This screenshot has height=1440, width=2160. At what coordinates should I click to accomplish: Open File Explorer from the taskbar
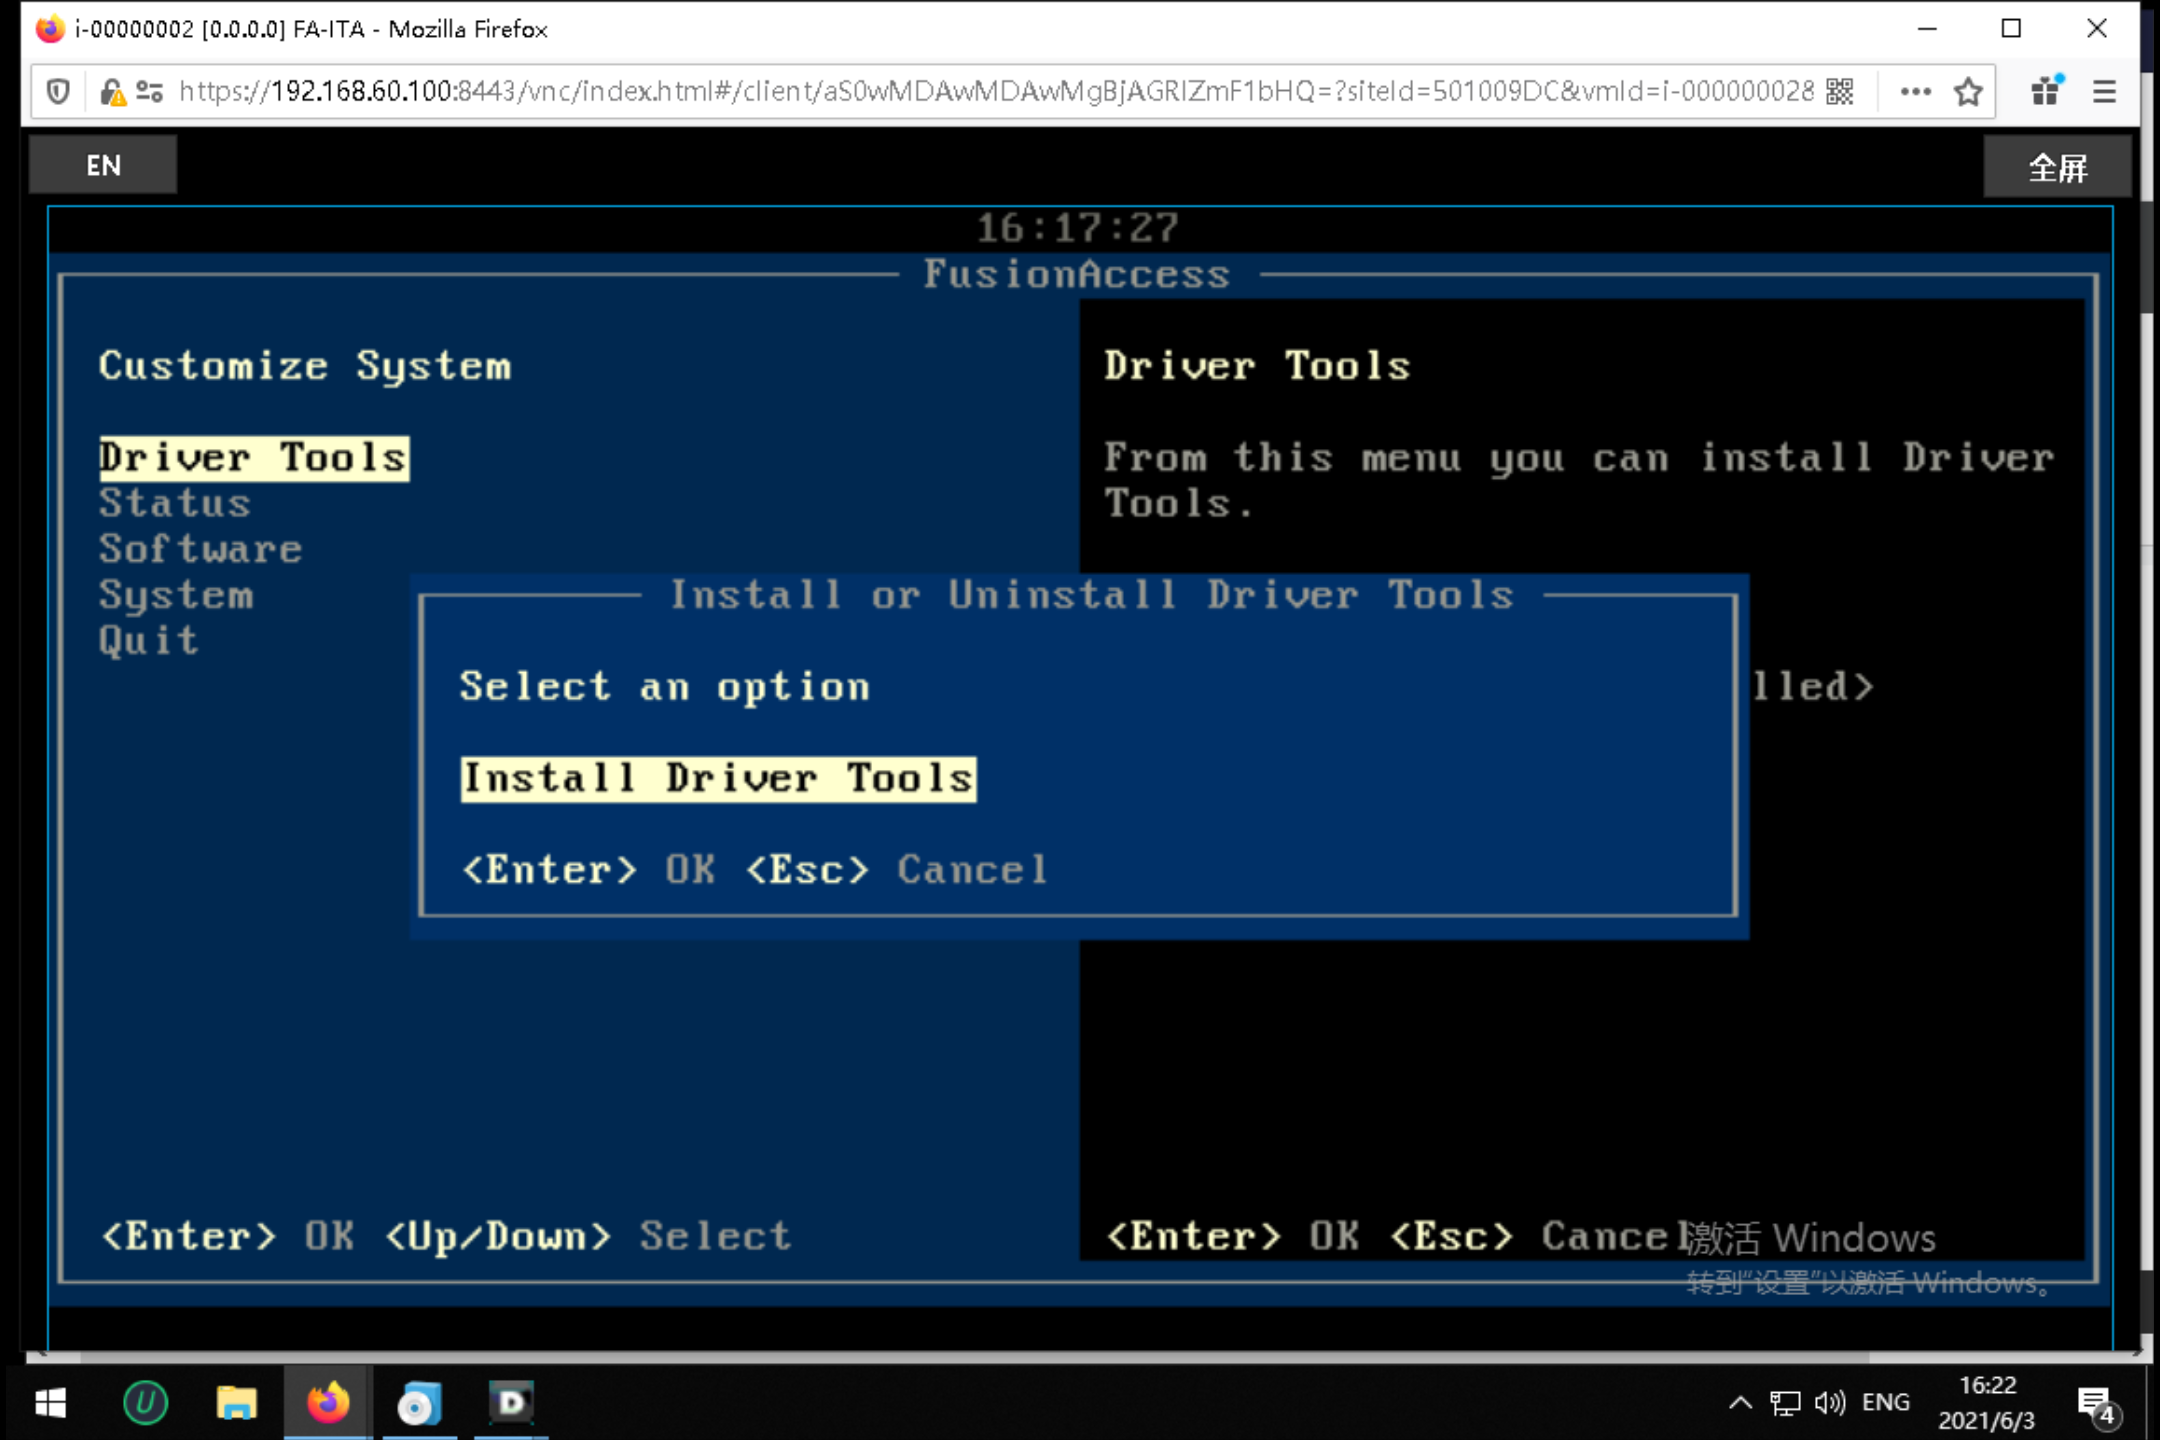click(x=236, y=1403)
